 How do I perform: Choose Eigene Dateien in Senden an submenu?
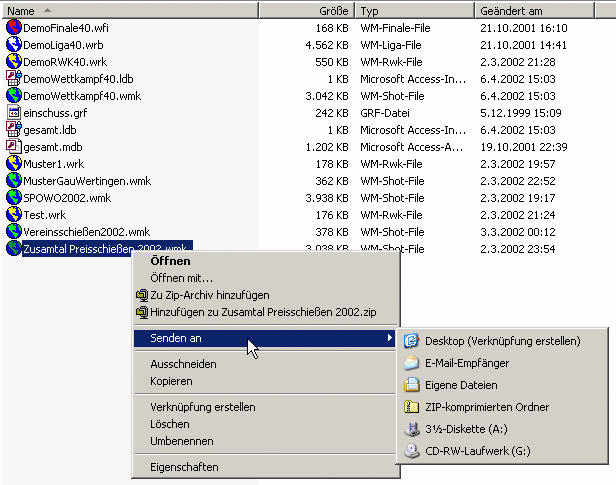tap(461, 385)
